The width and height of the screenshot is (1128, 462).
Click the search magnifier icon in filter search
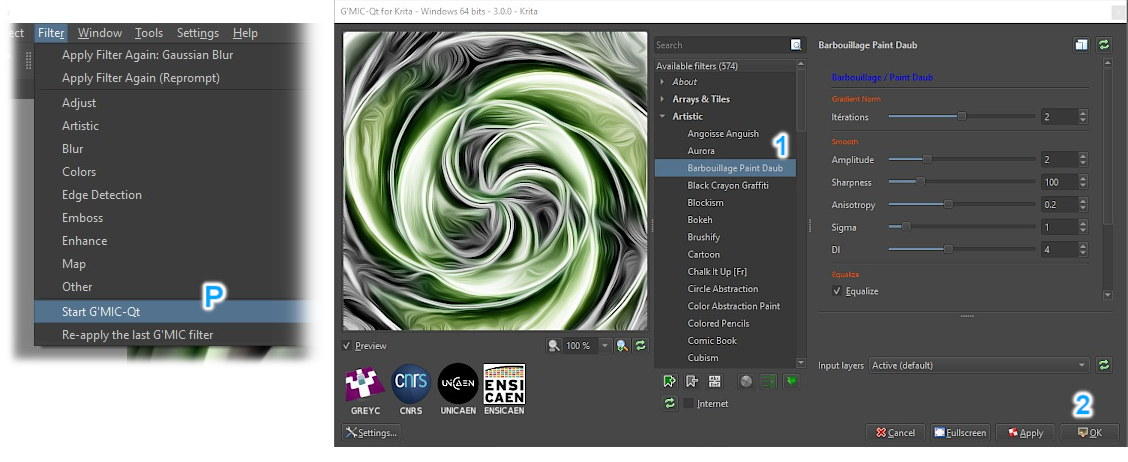(x=796, y=45)
